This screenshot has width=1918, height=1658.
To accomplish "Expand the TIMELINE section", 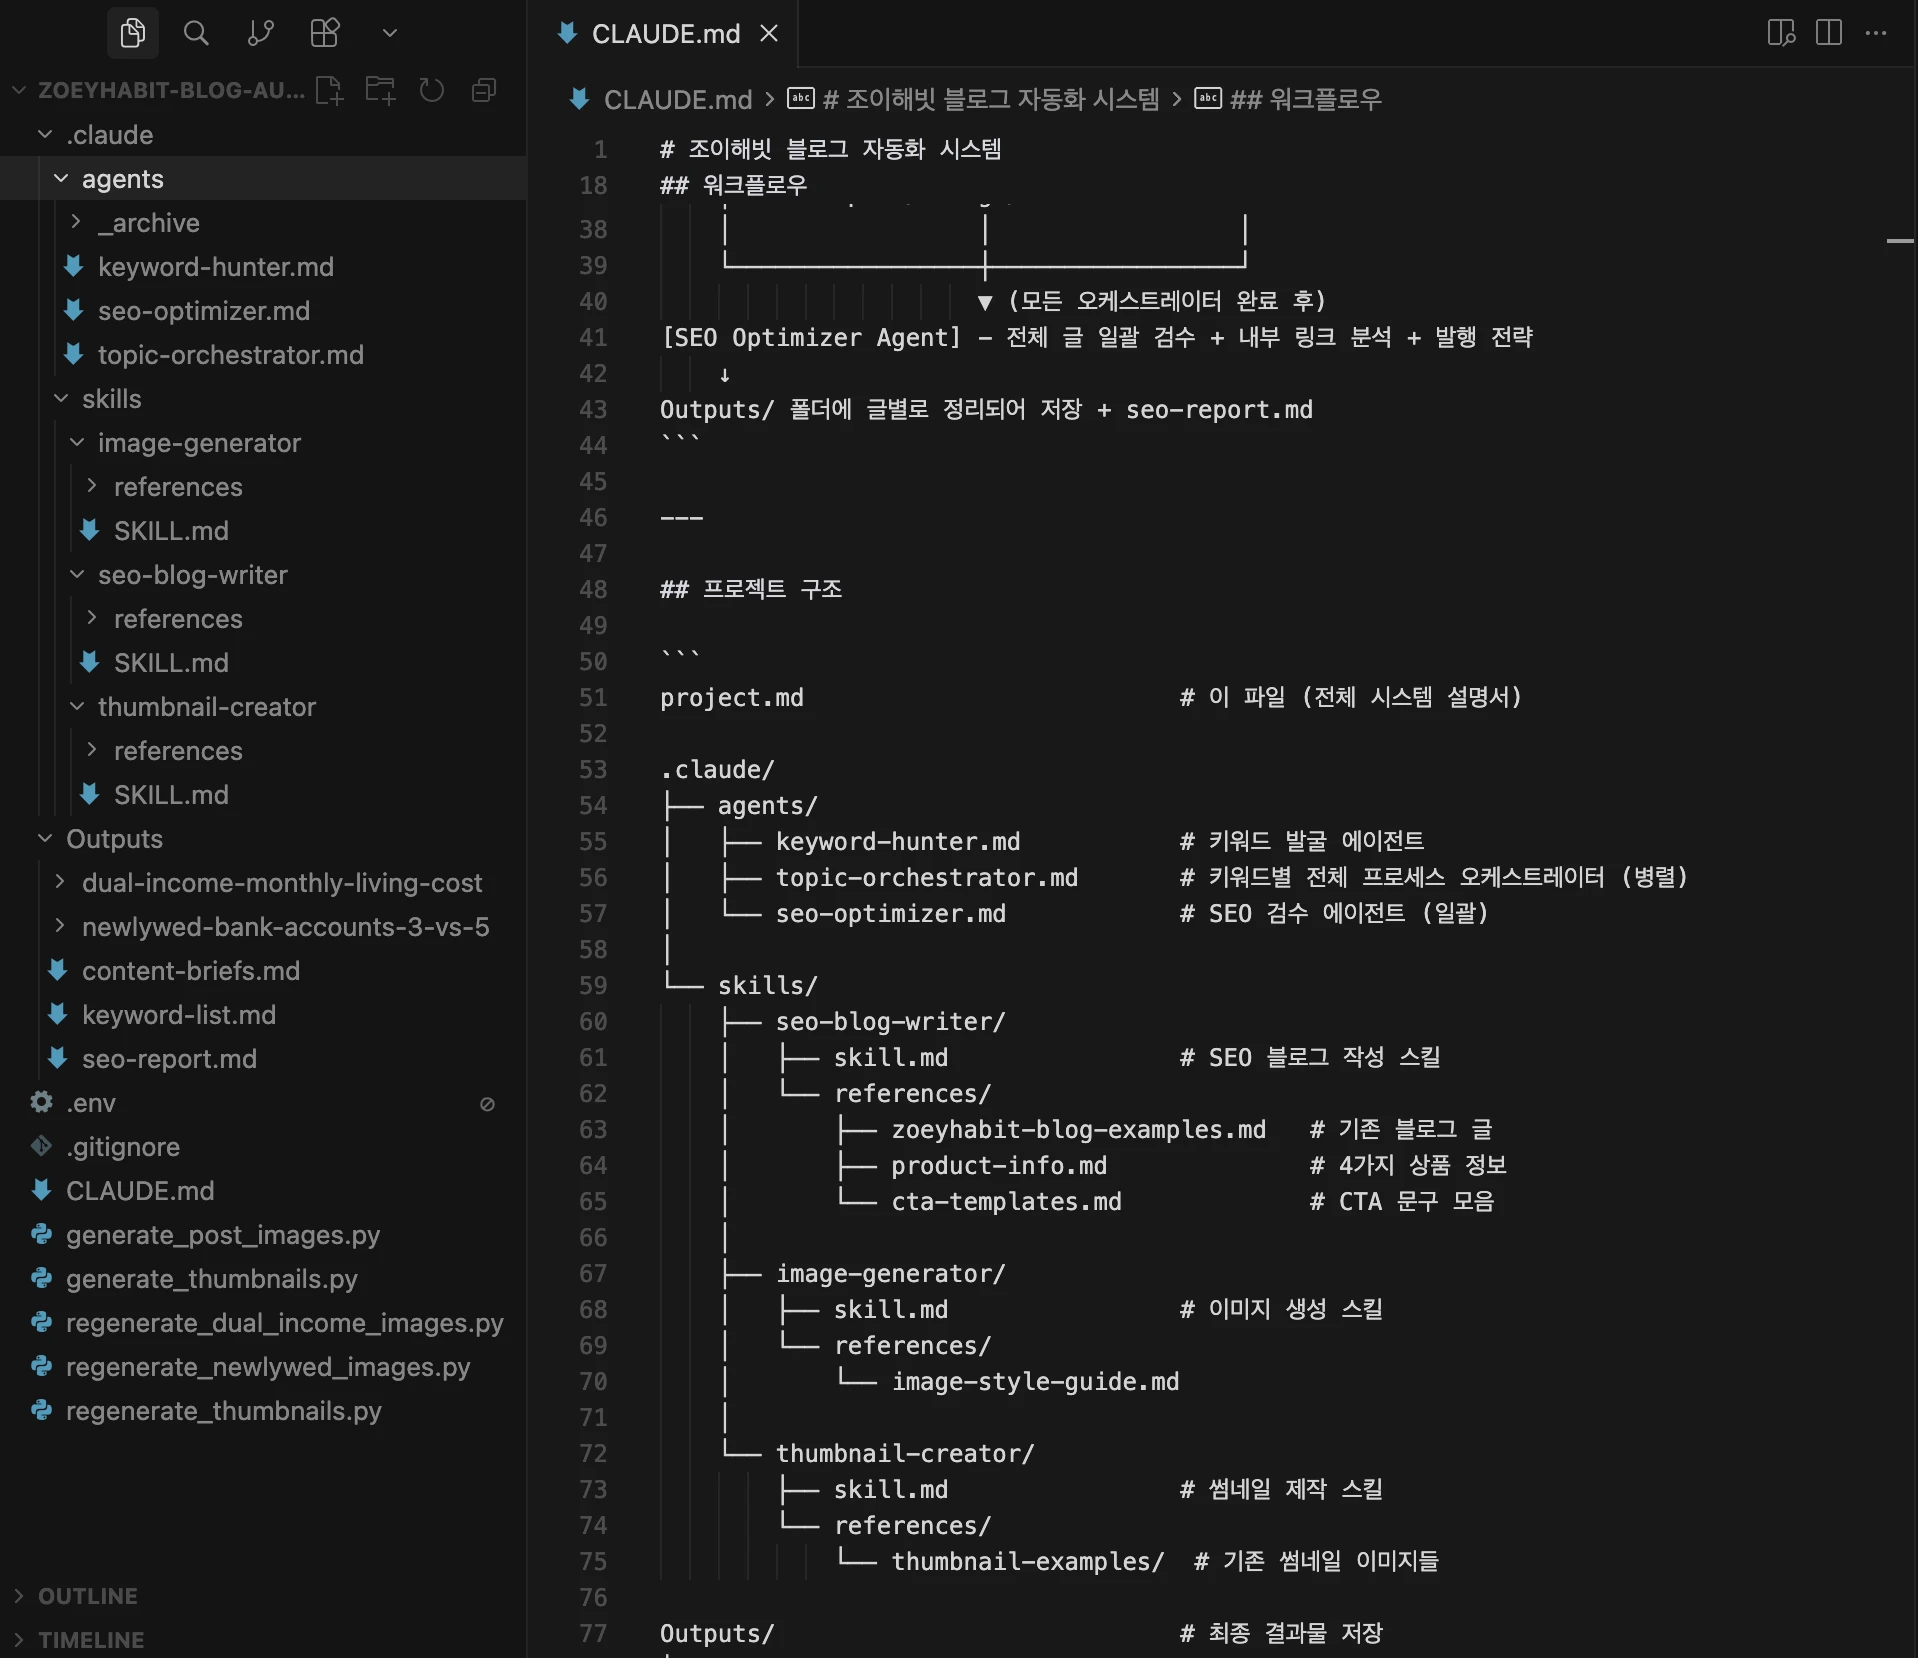I will 90,1640.
